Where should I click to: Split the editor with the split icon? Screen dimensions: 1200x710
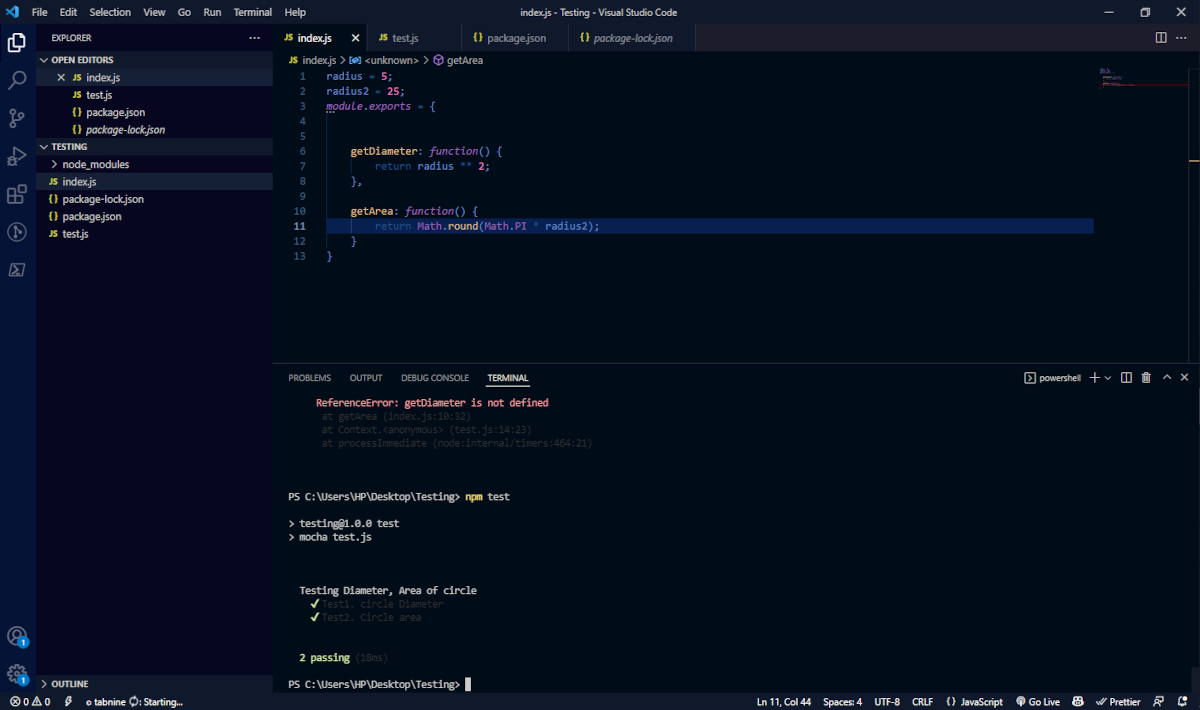(1160, 37)
